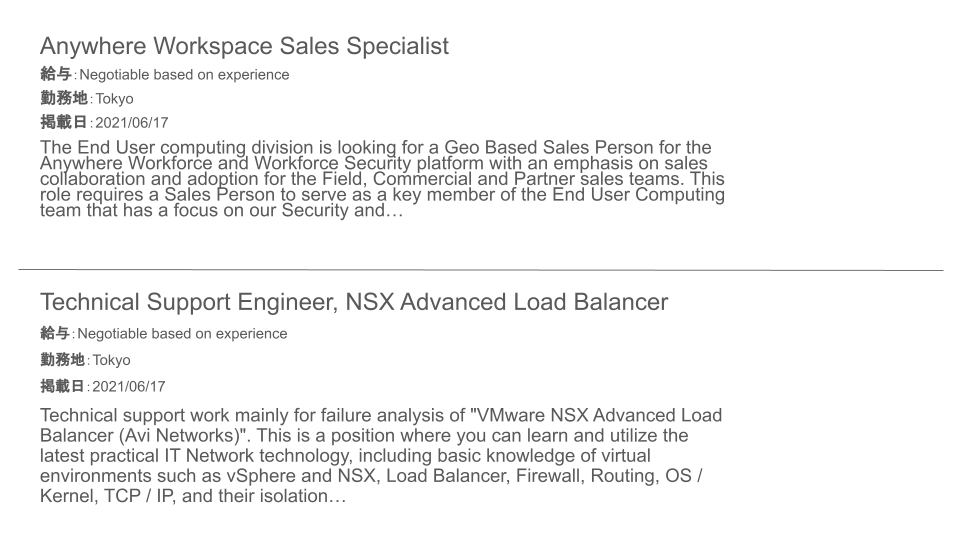Click the 掲載日 label in first listing

pyautogui.click(x=64, y=122)
